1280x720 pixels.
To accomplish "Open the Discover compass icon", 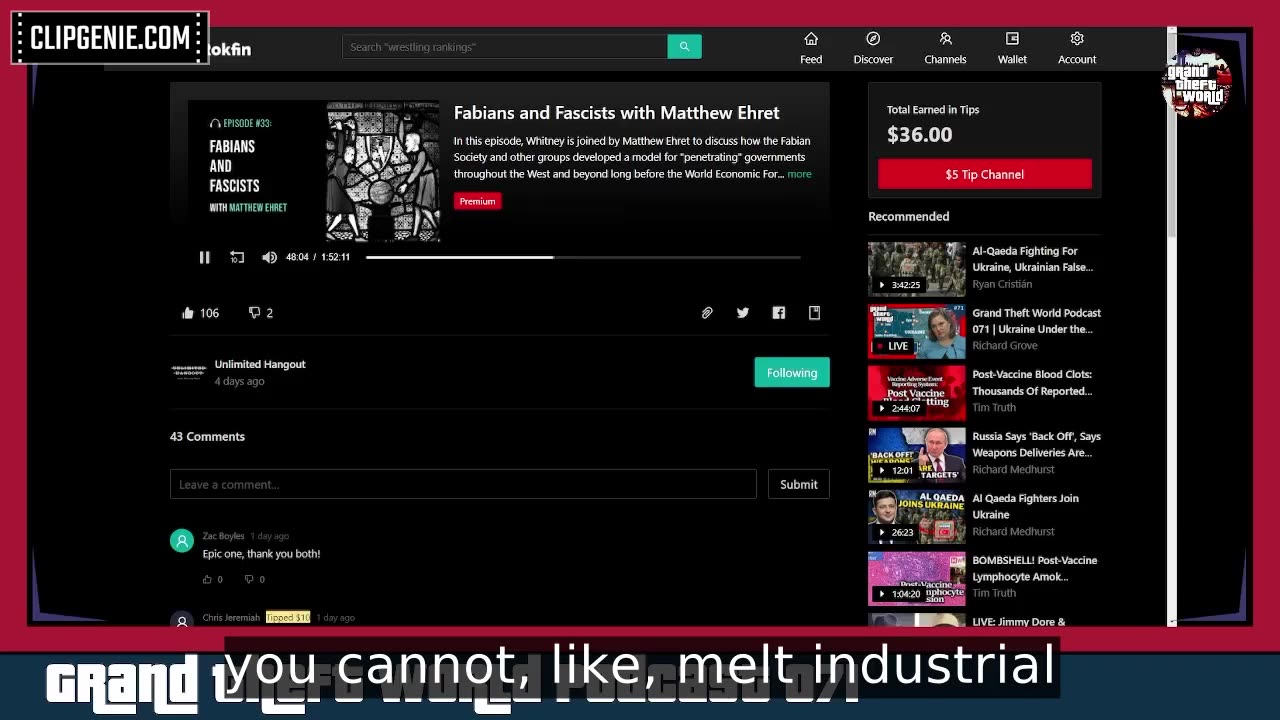I will tap(873, 39).
